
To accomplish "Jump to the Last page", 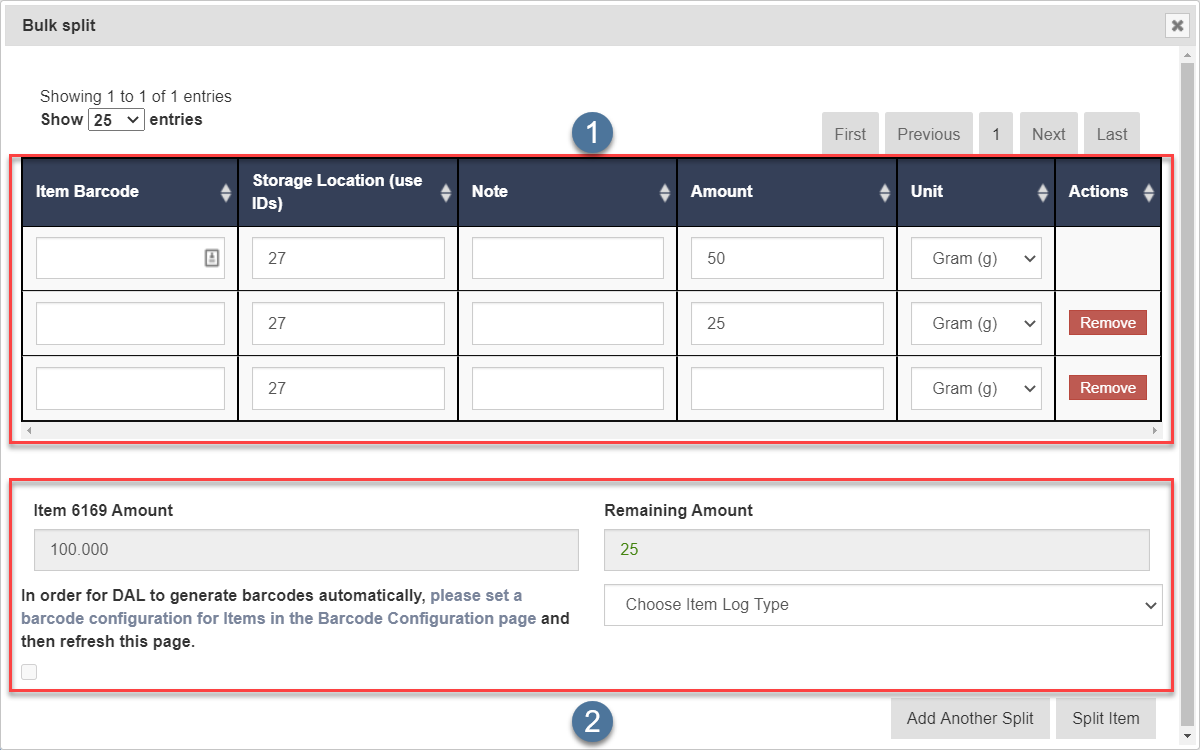I will pos(1111,134).
